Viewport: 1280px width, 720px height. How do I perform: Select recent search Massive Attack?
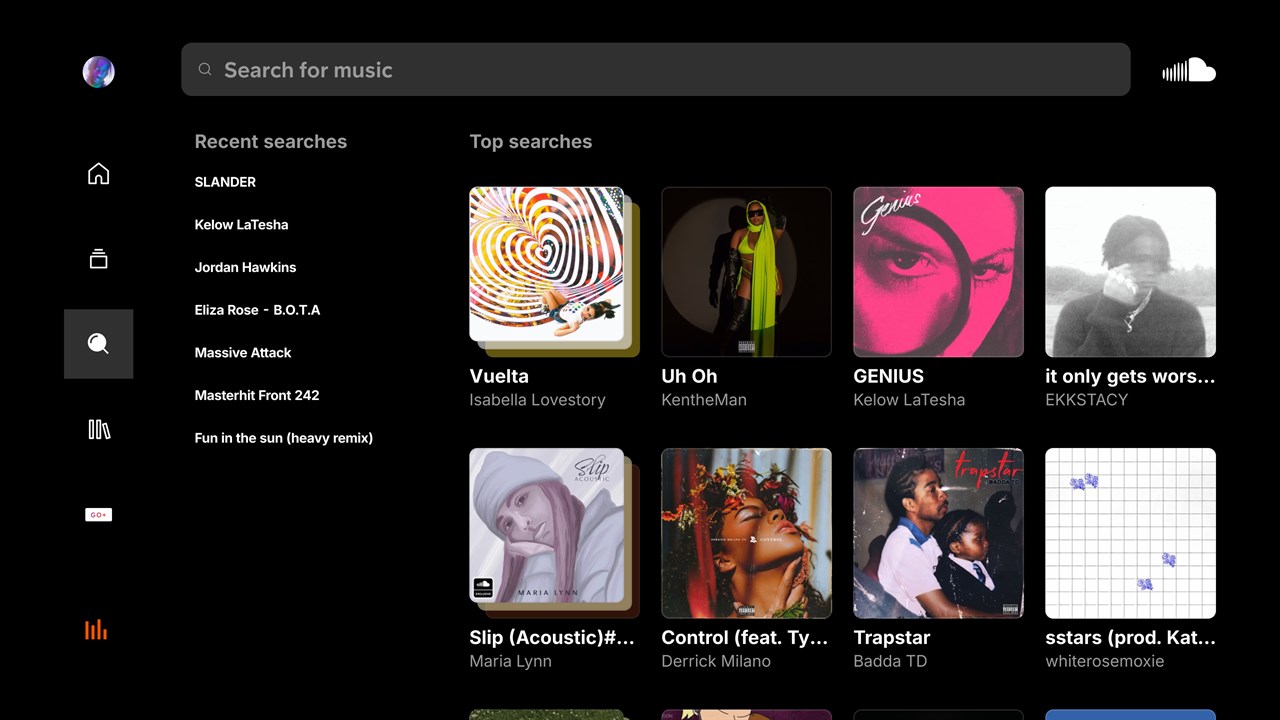pyautogui.click(x=243, y=353)
